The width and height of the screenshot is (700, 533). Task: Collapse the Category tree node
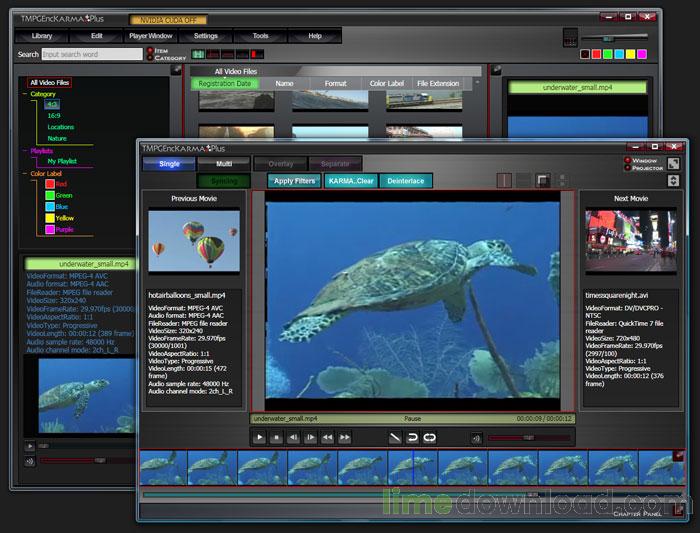25,94
